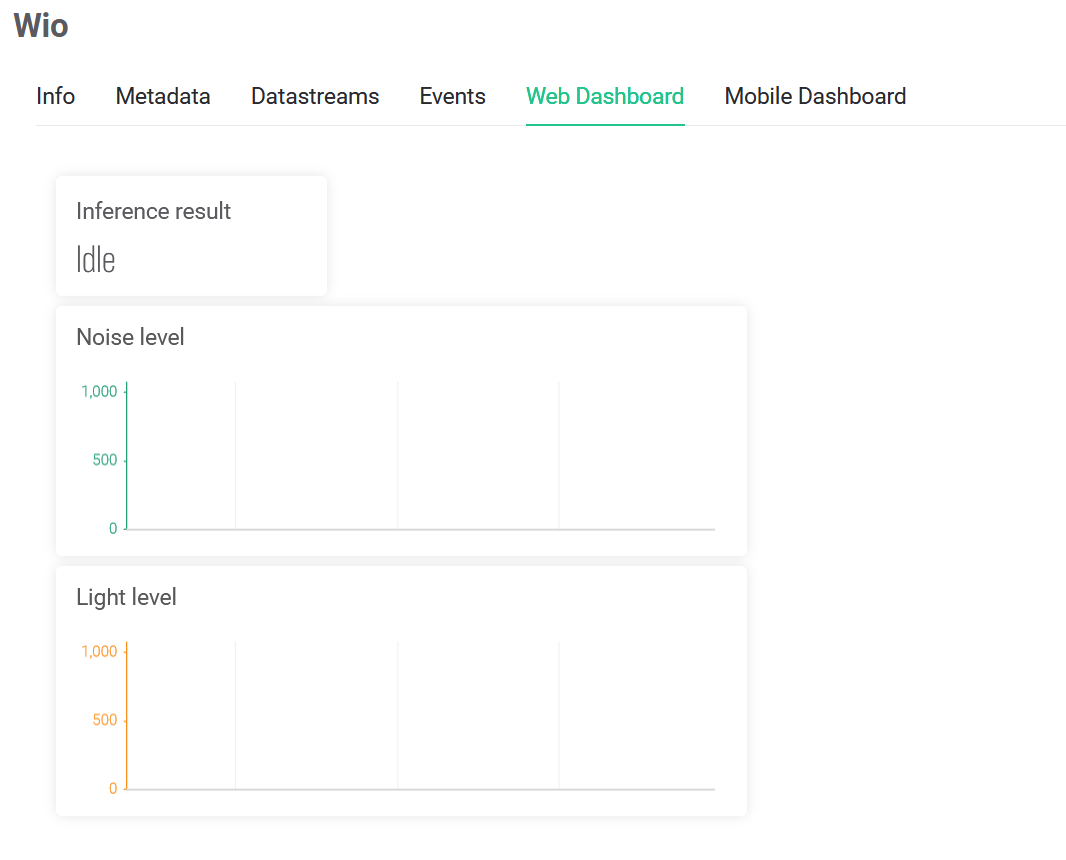Screen dimensions: 1066x860
Task: Select the Idle value in Inference result
Action: pyautogui.click(x=96, y=260)
